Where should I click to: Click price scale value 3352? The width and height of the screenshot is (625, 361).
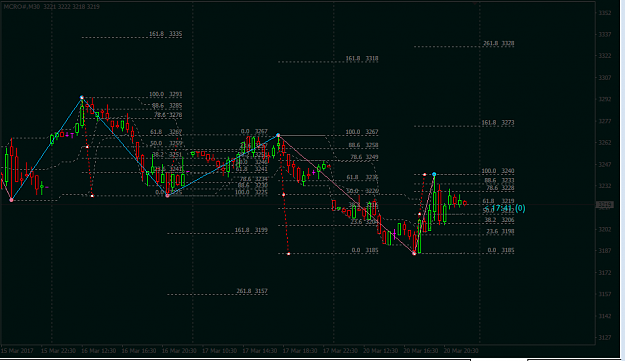point(605,13)
